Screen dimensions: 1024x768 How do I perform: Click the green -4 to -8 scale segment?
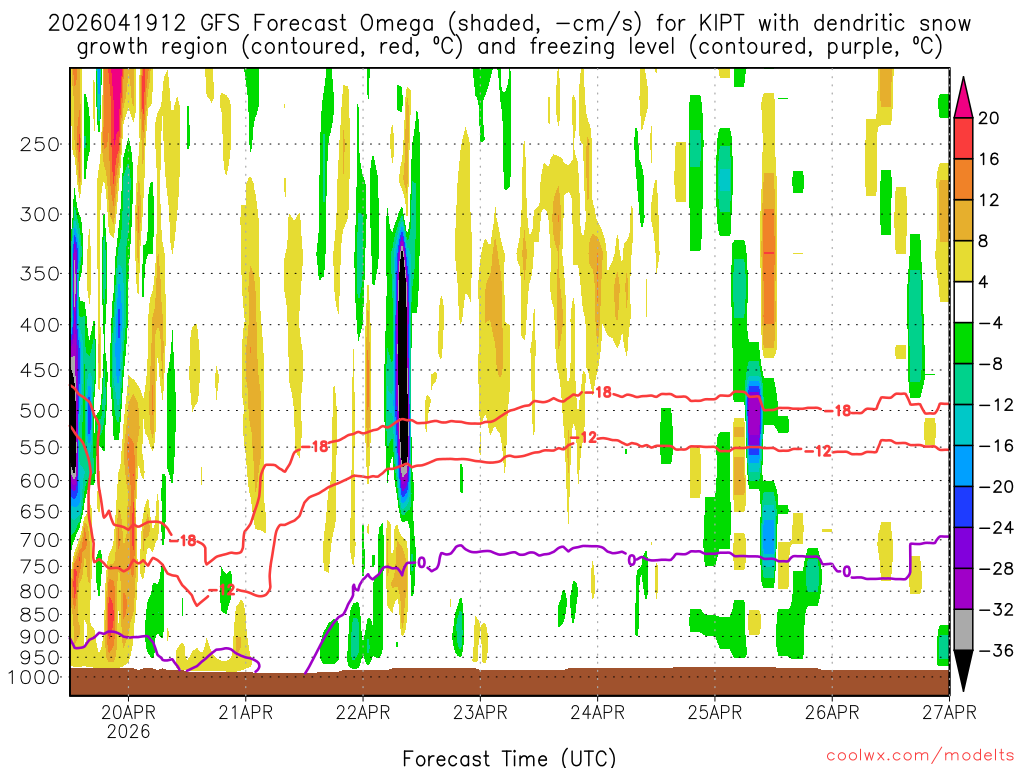pyautogui.click(x=963, y=344)
